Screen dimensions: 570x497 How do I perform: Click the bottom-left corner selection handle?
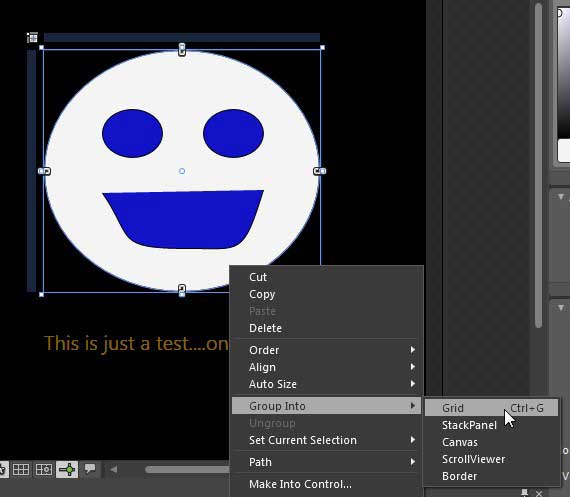(41, 294)
